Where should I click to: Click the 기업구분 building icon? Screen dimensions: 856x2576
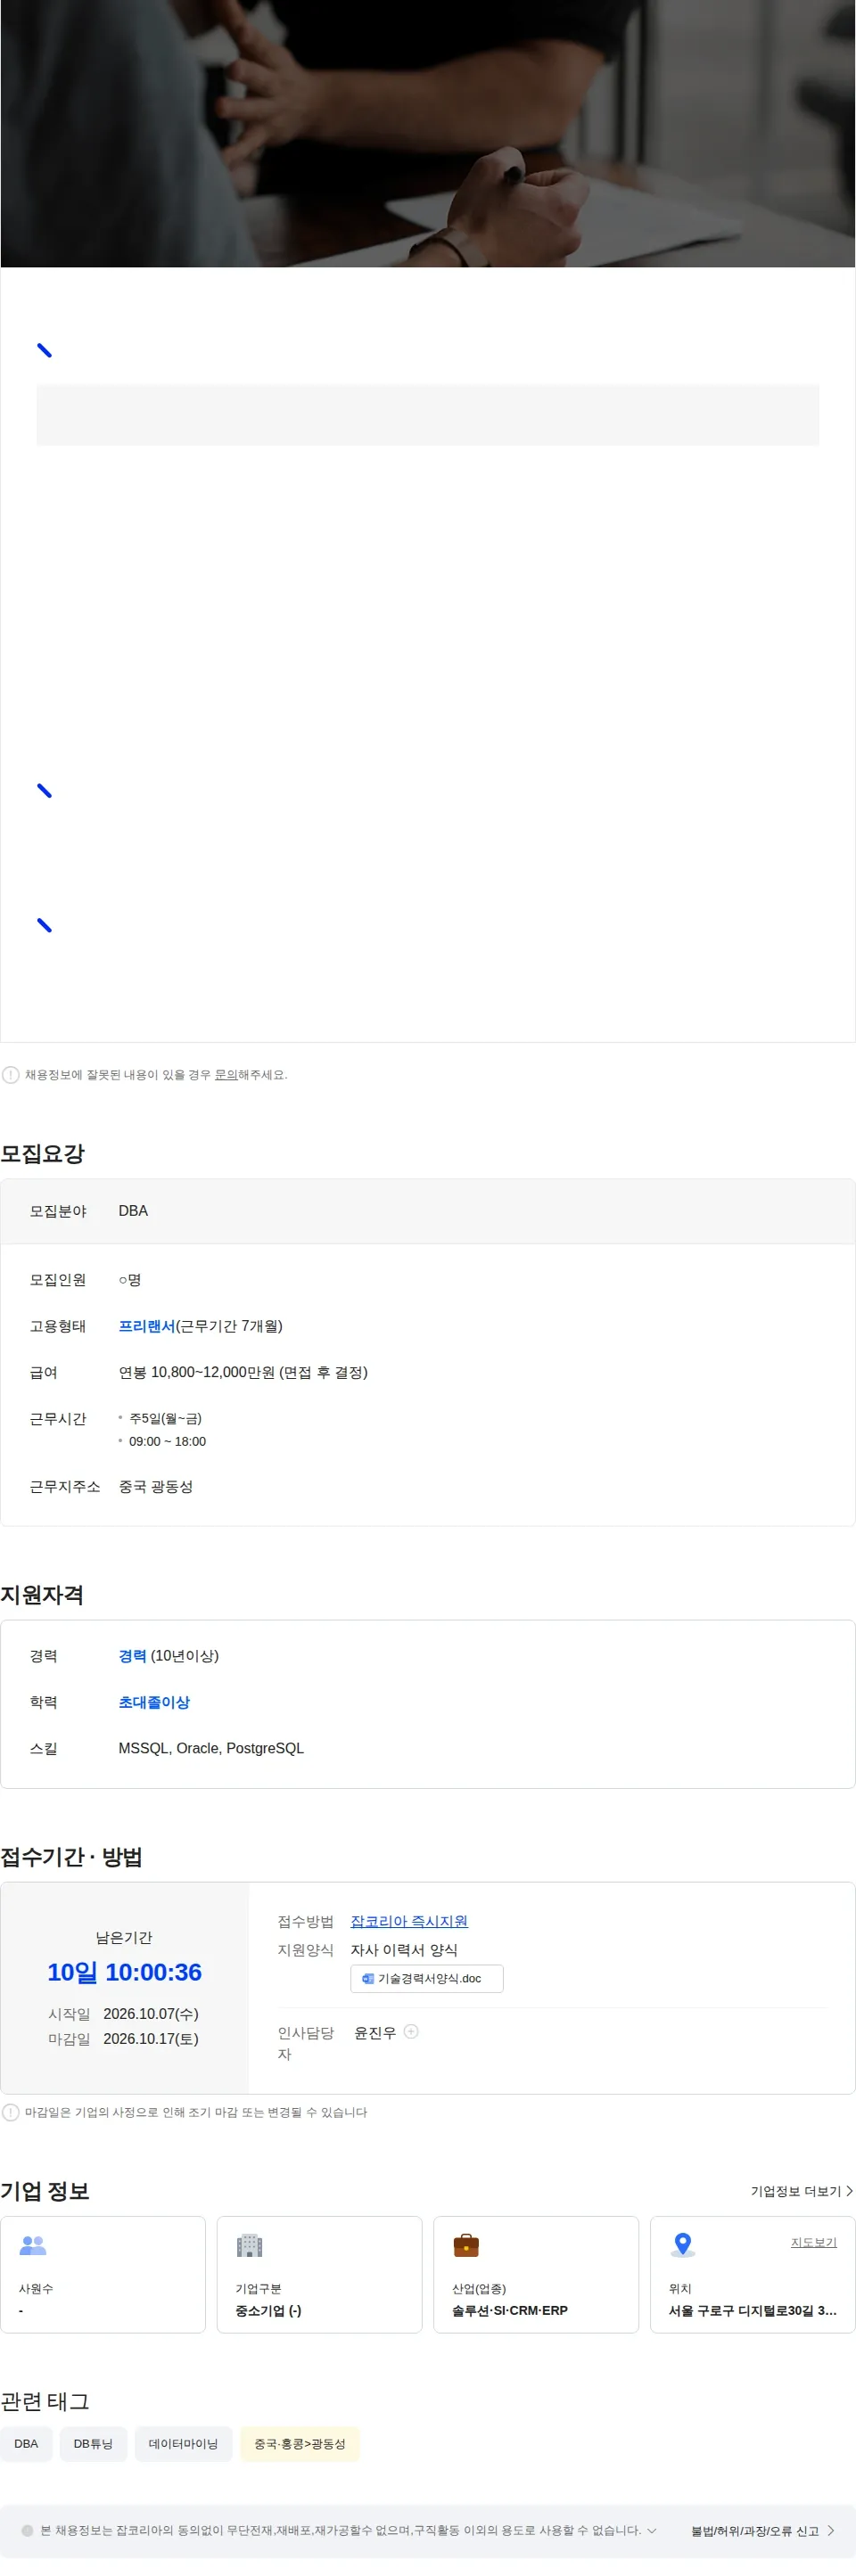250,2245
